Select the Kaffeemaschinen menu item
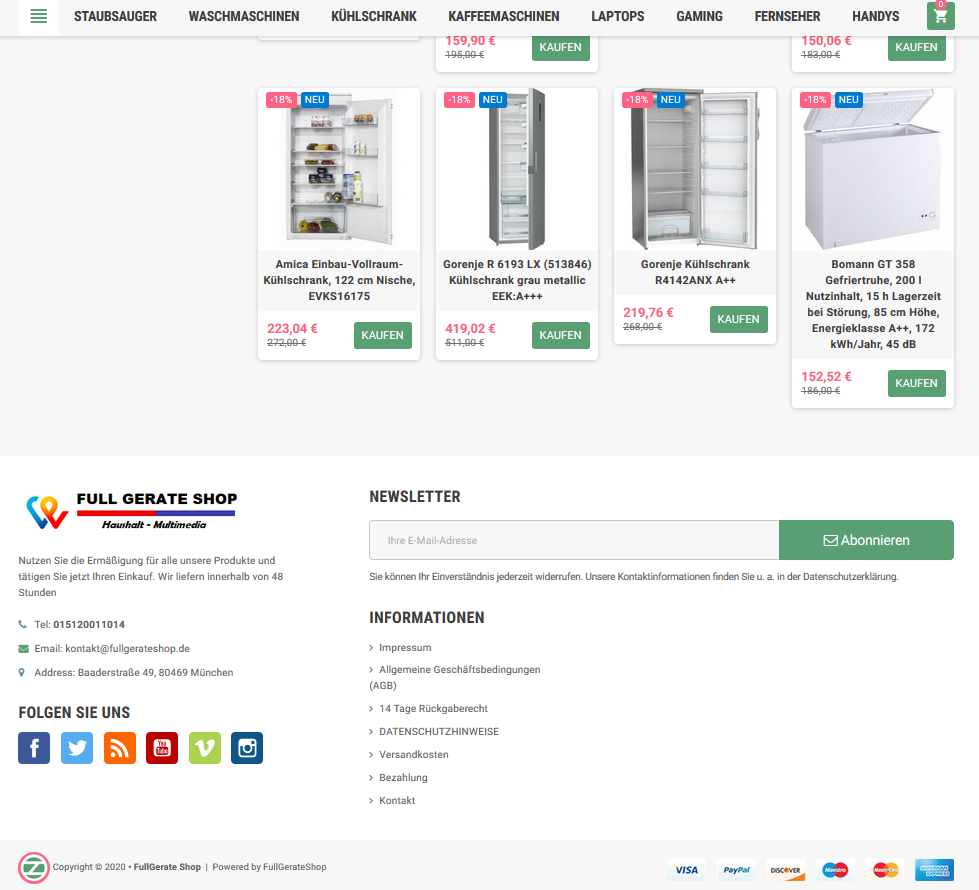Image resolution: width=979 pixels, height=890 pixels. tap(504, 16)
